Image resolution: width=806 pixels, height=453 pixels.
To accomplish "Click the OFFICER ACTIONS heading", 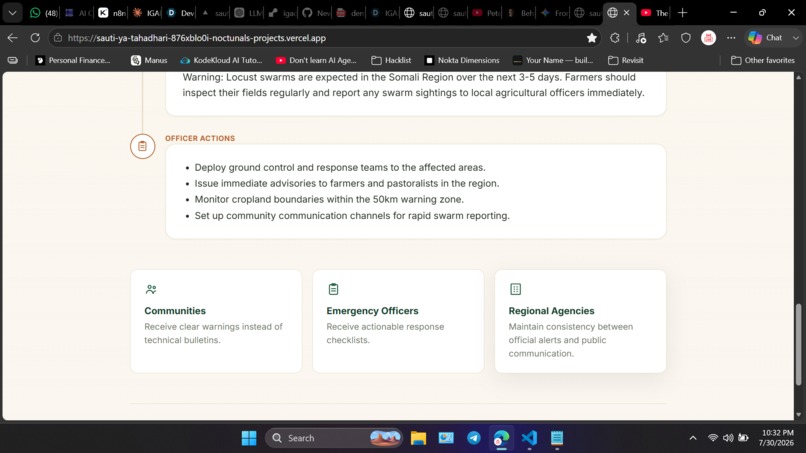I will pyautogui.click(x=200, y=138).
